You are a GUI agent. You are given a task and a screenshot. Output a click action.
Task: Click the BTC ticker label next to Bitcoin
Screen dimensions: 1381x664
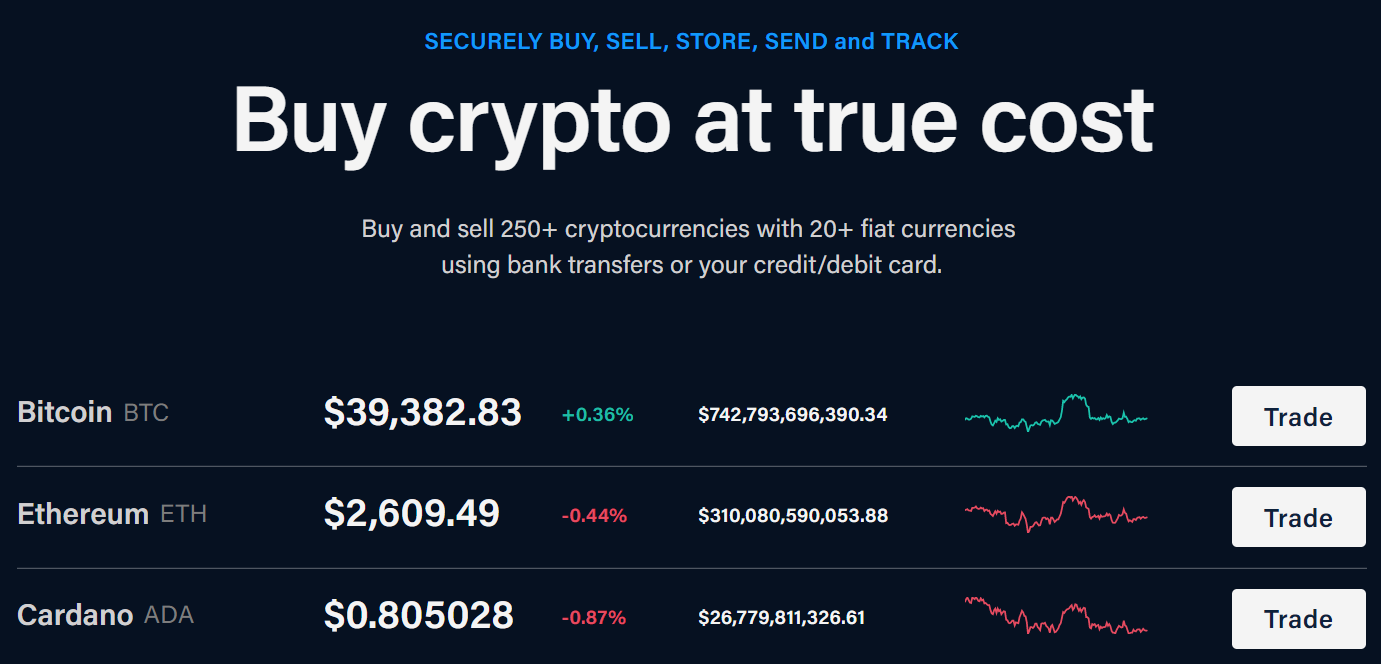click(145, 412)
